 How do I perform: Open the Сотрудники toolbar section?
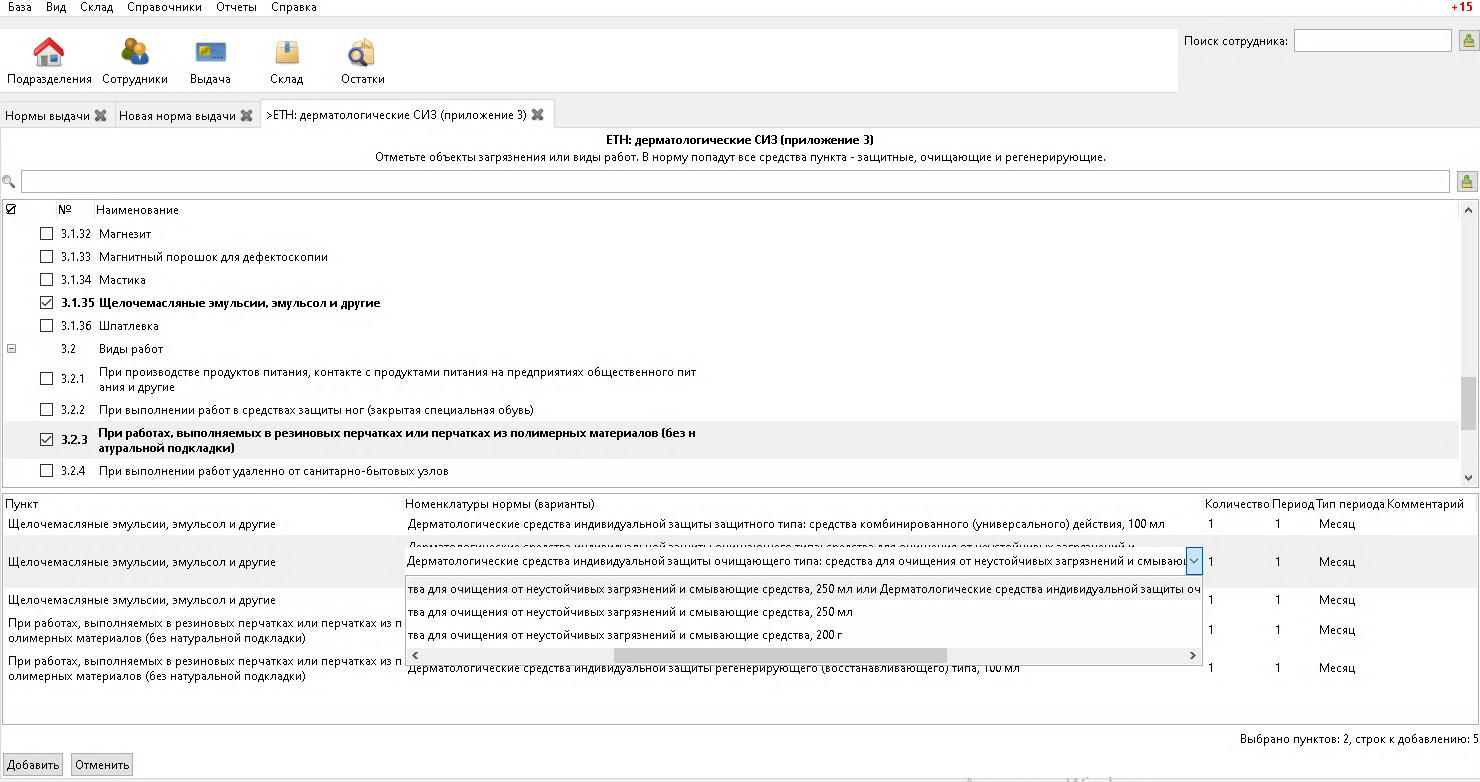[135, 61]
